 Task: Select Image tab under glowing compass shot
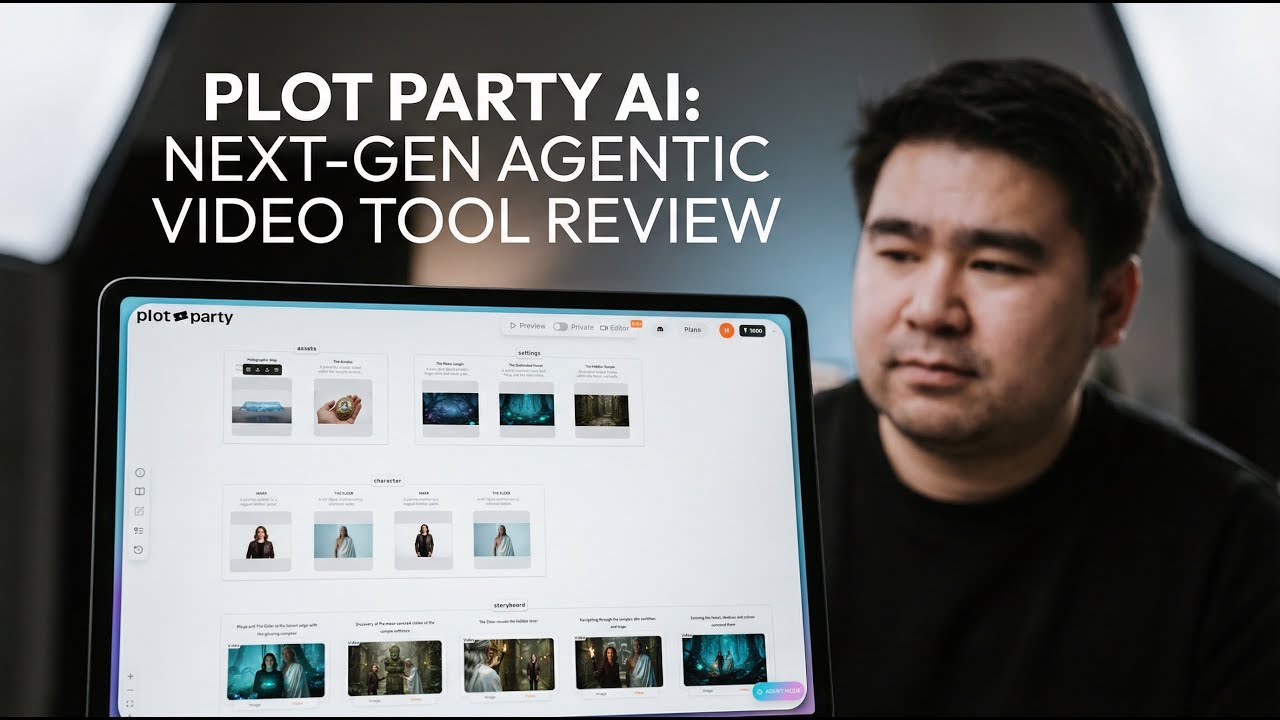[x=253, y=704]
